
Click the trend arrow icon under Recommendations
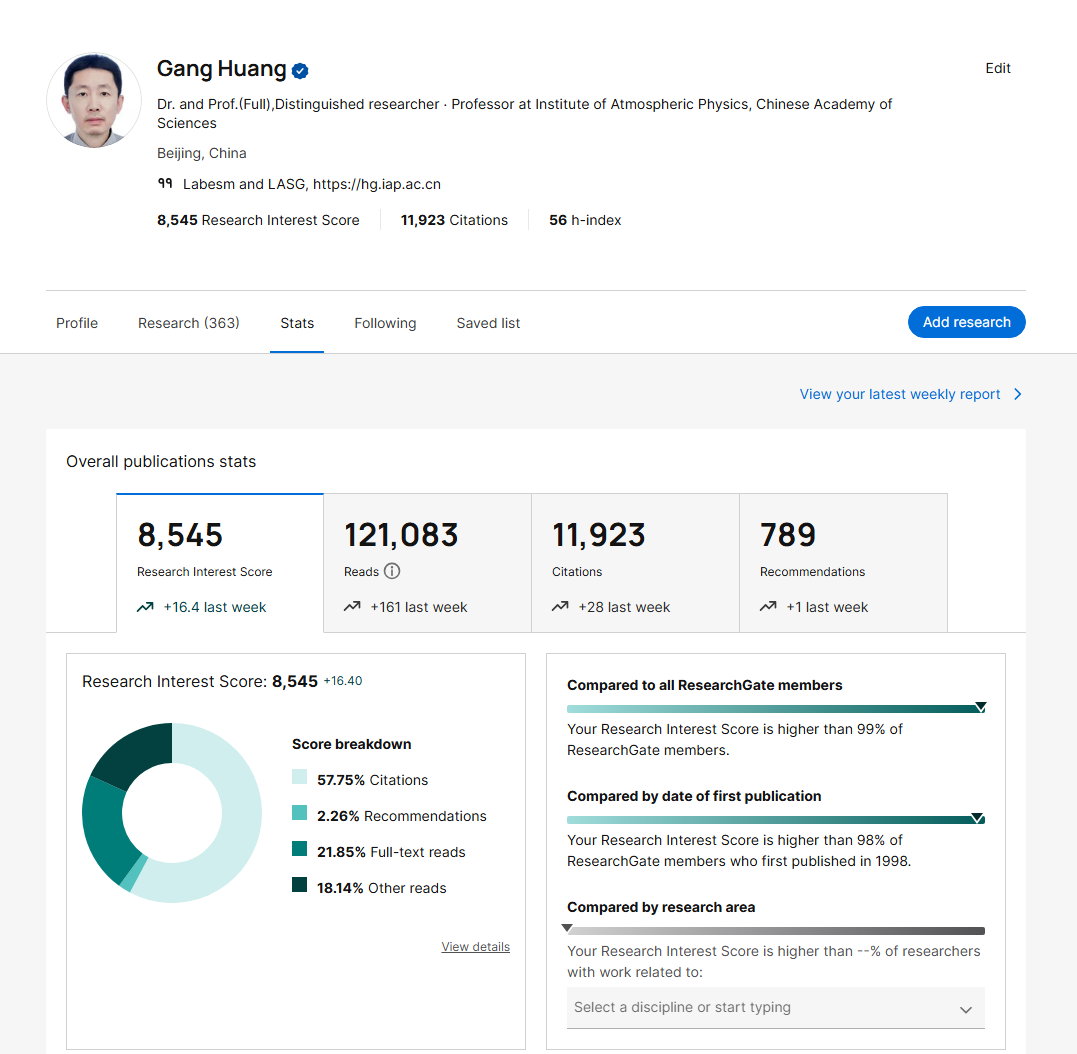pyautogui.click(x=768, y=607)
